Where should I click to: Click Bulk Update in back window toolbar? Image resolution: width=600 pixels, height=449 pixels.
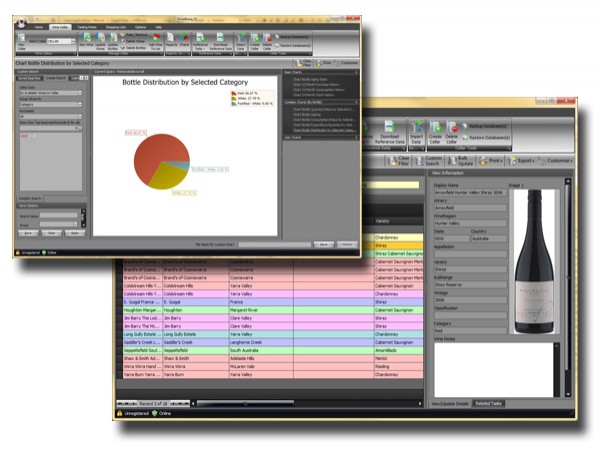pos(461,161)
